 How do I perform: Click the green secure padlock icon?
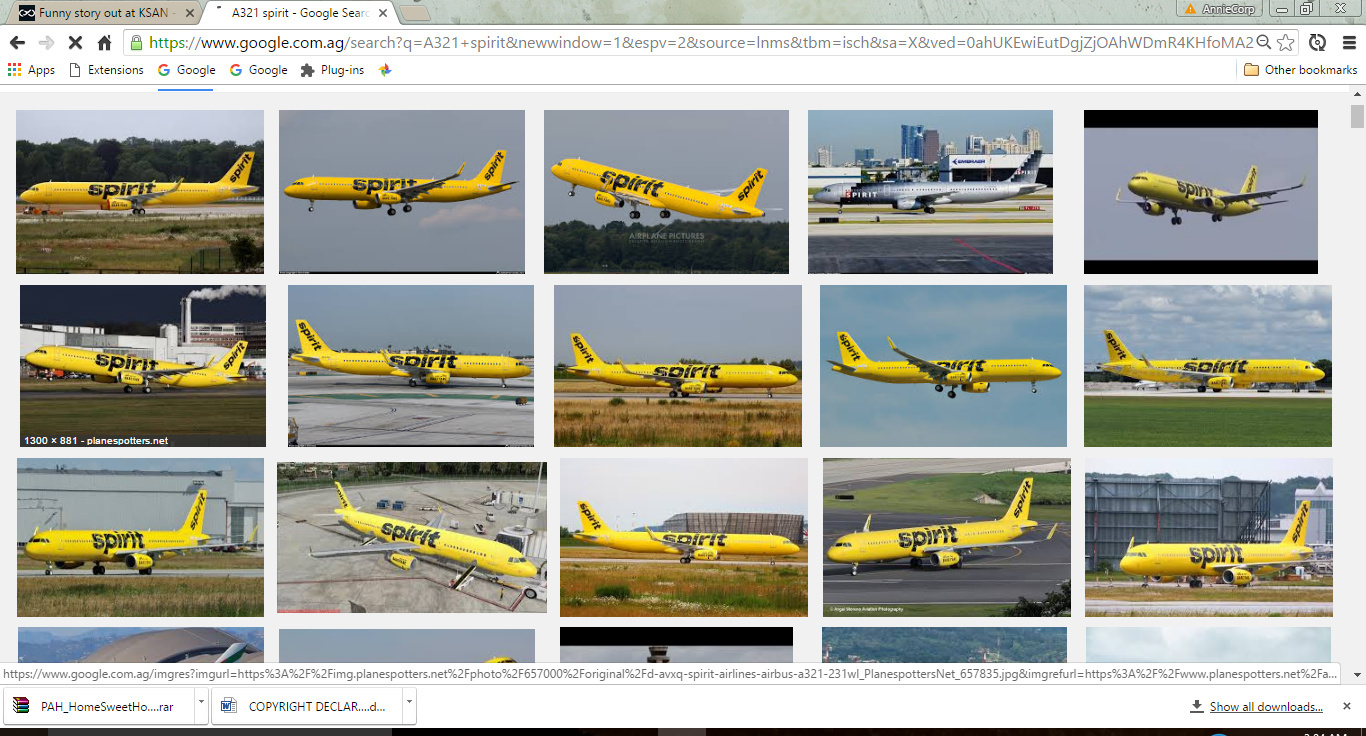click(137, 42)
